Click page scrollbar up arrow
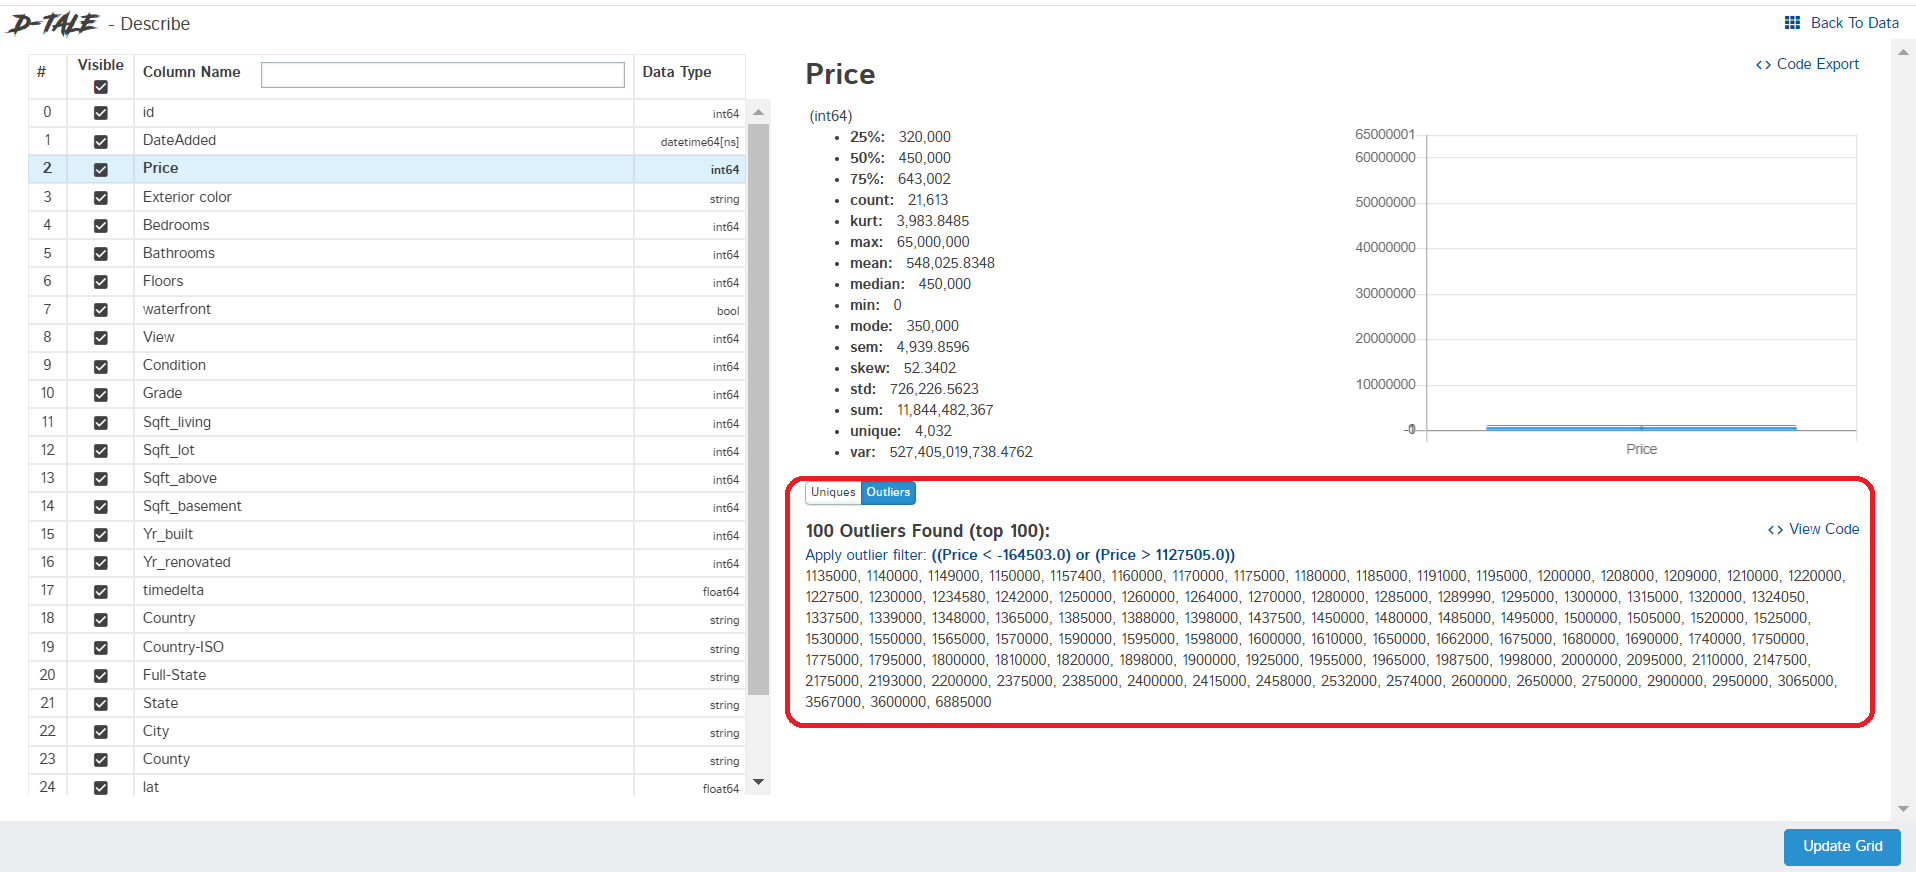1916x872 pixels. [1903, 51]
